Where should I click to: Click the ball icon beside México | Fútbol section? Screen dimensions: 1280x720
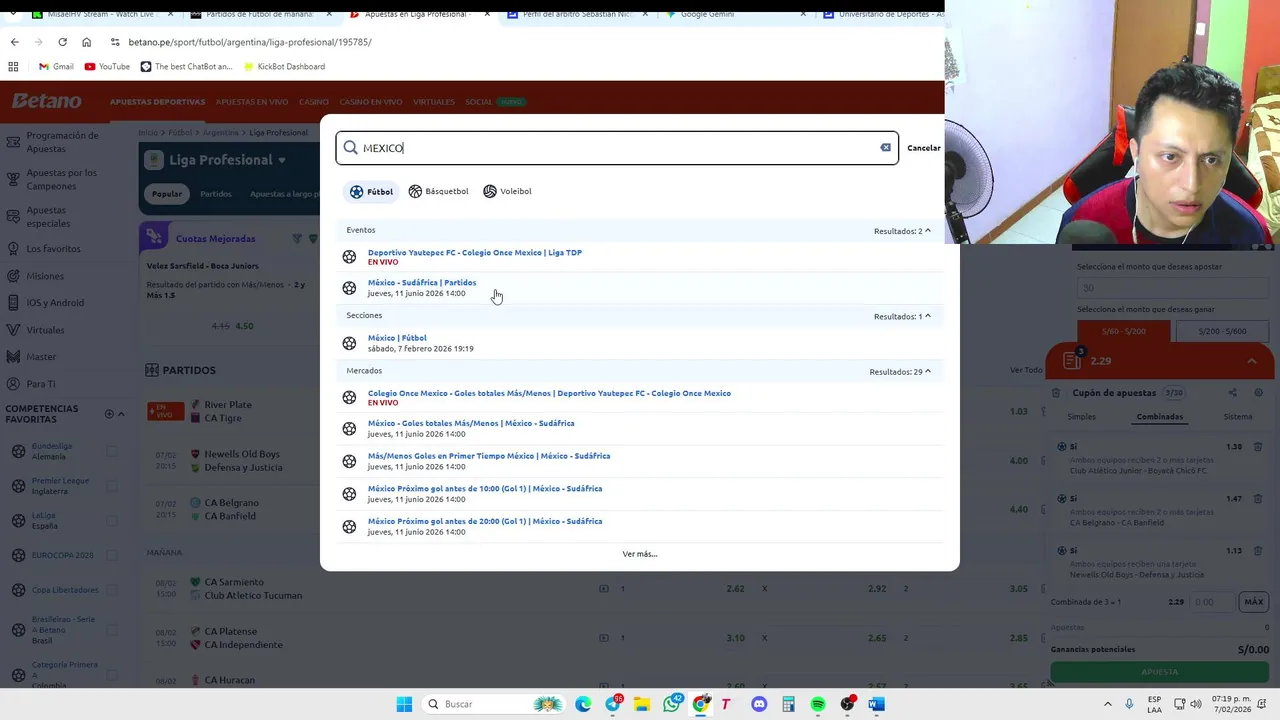click(x=349, y=343)
